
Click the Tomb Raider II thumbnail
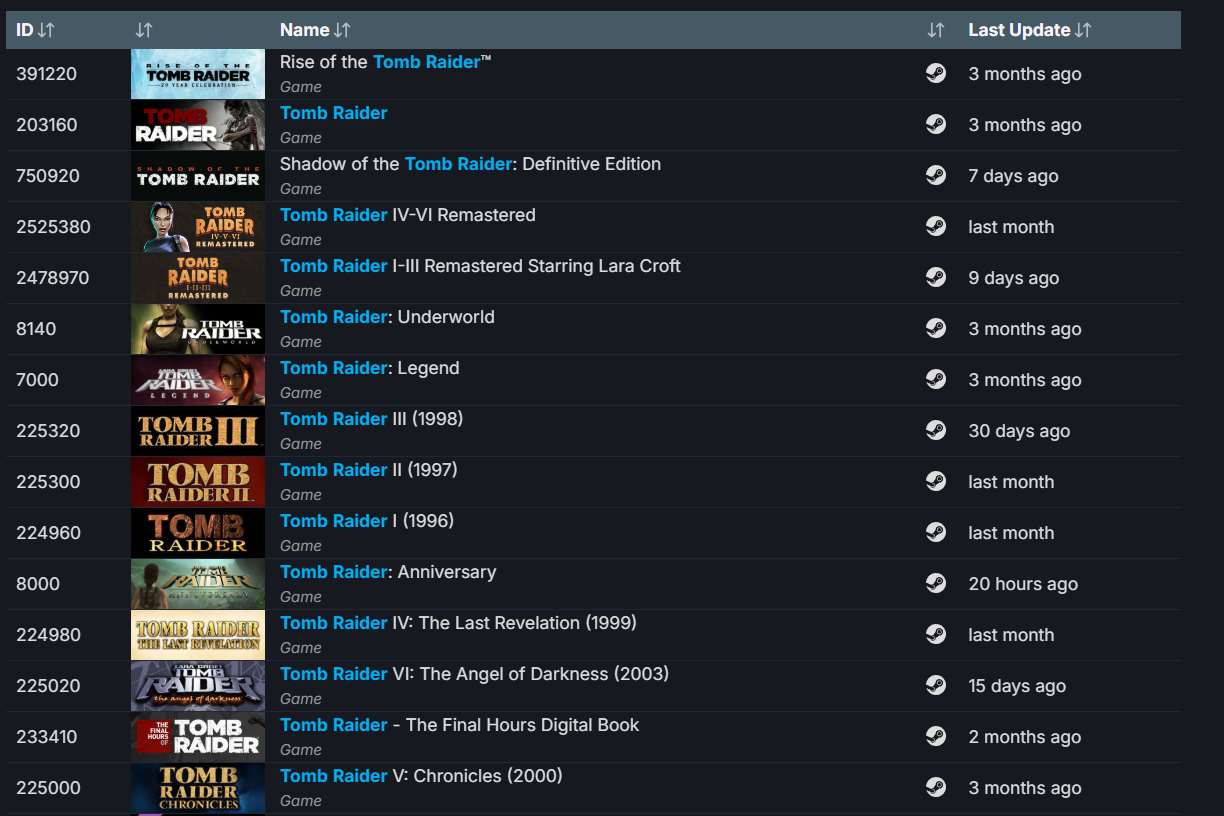click(198, 482)
